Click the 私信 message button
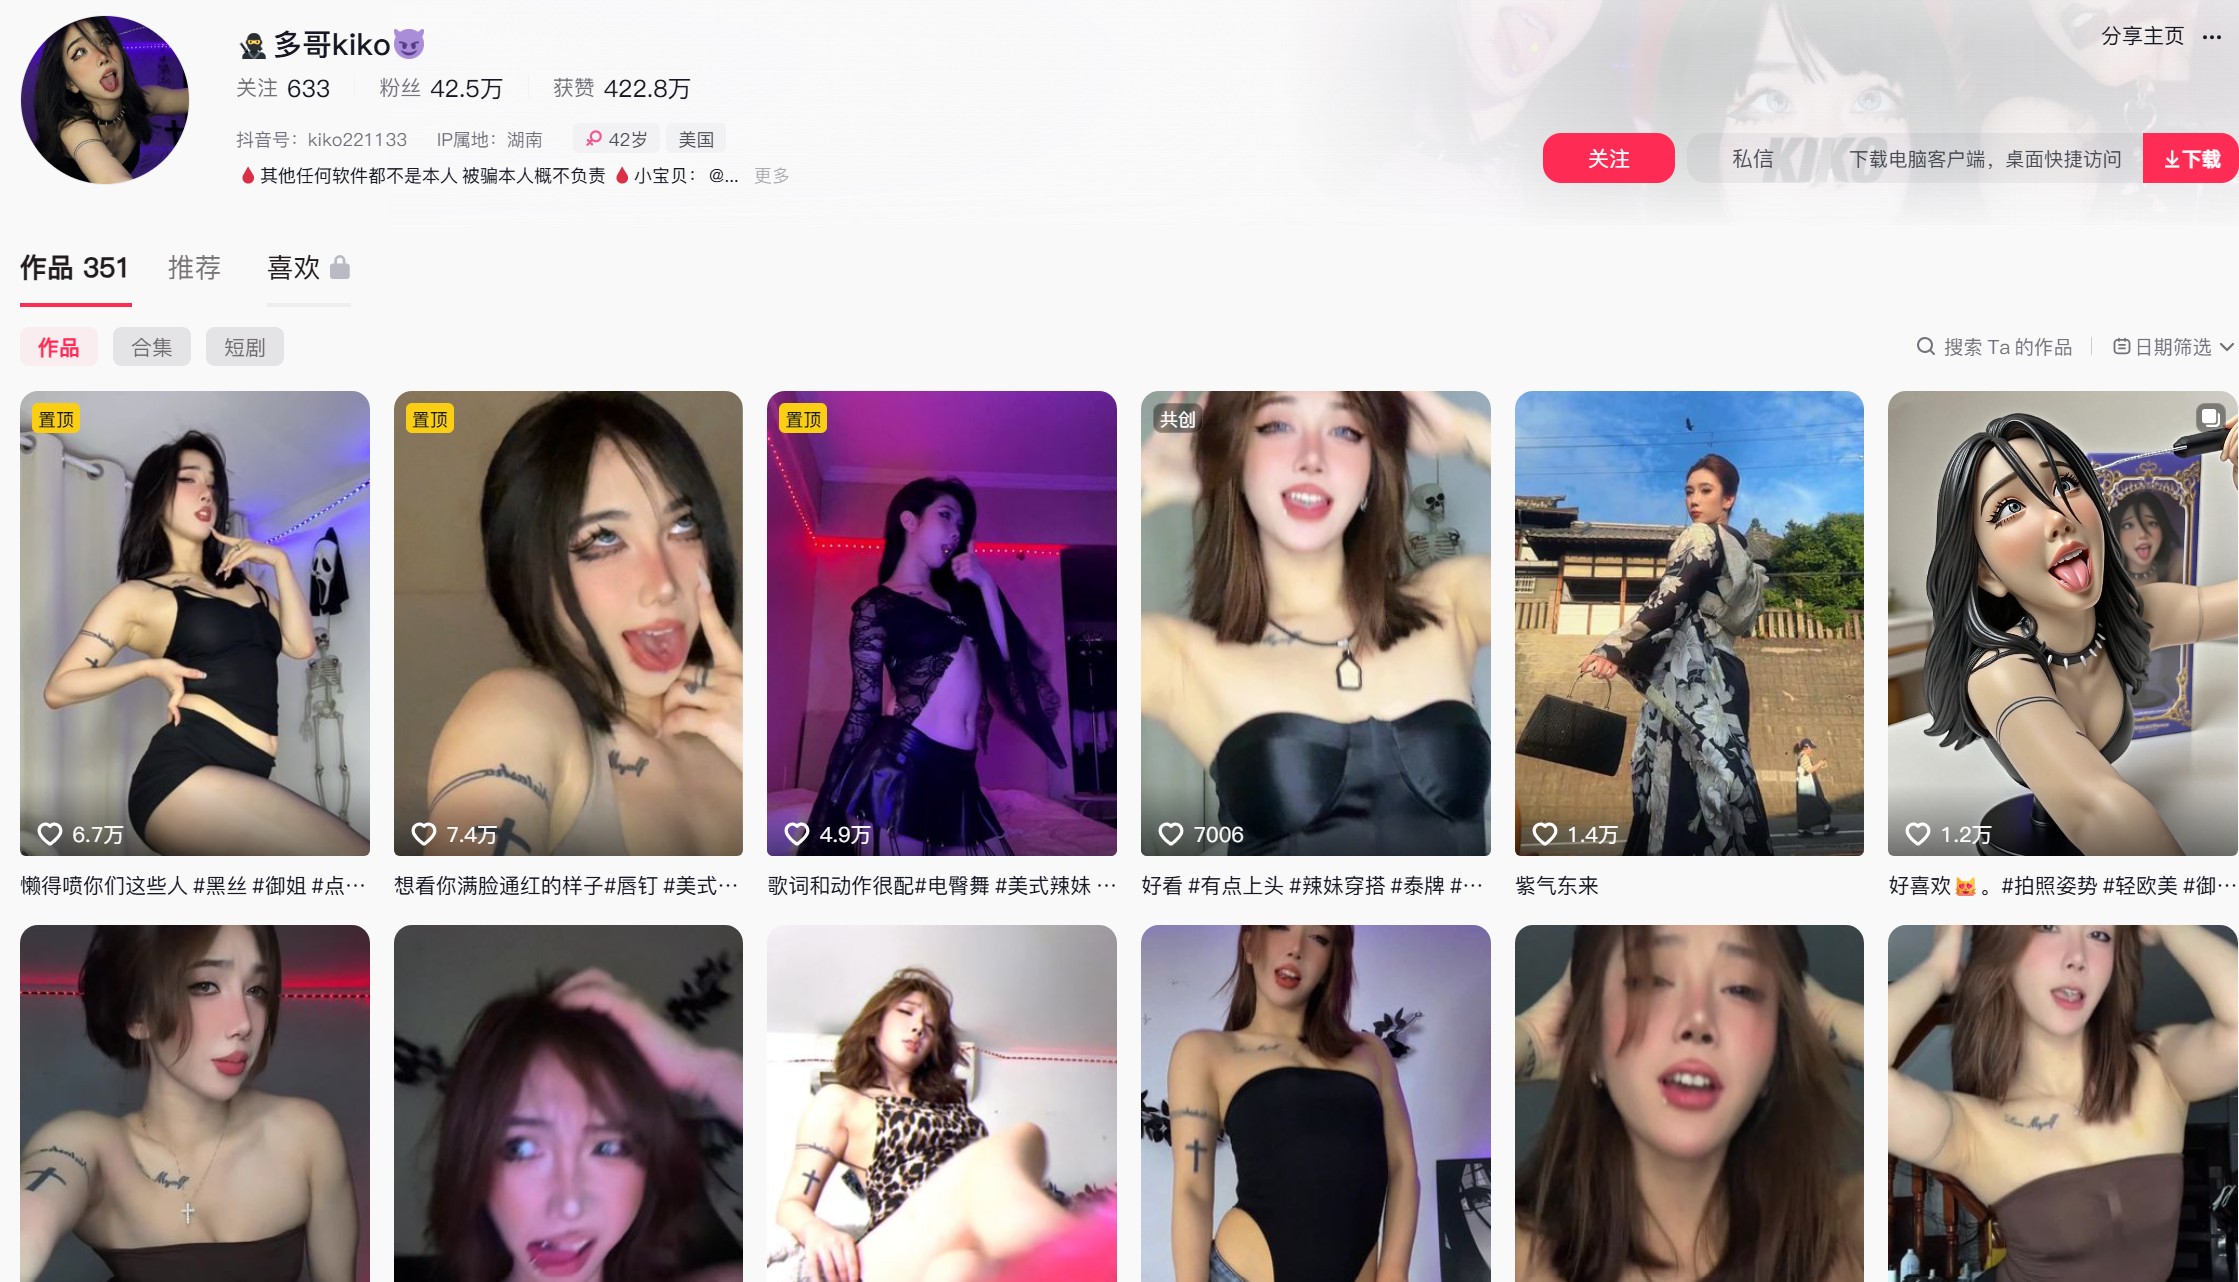The height and width of the screenshot is (1282, 2239). click(x=1752, y=158)
